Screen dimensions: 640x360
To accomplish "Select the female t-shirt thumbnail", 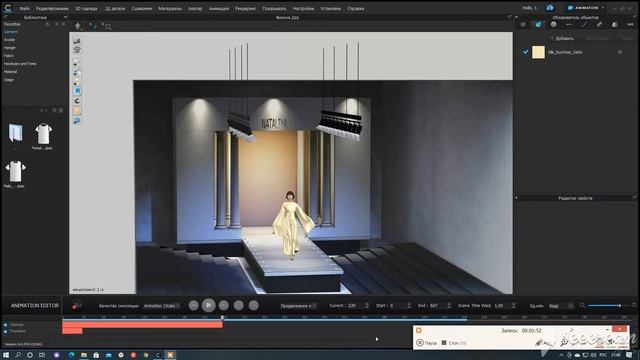I will tap(43, 134).
